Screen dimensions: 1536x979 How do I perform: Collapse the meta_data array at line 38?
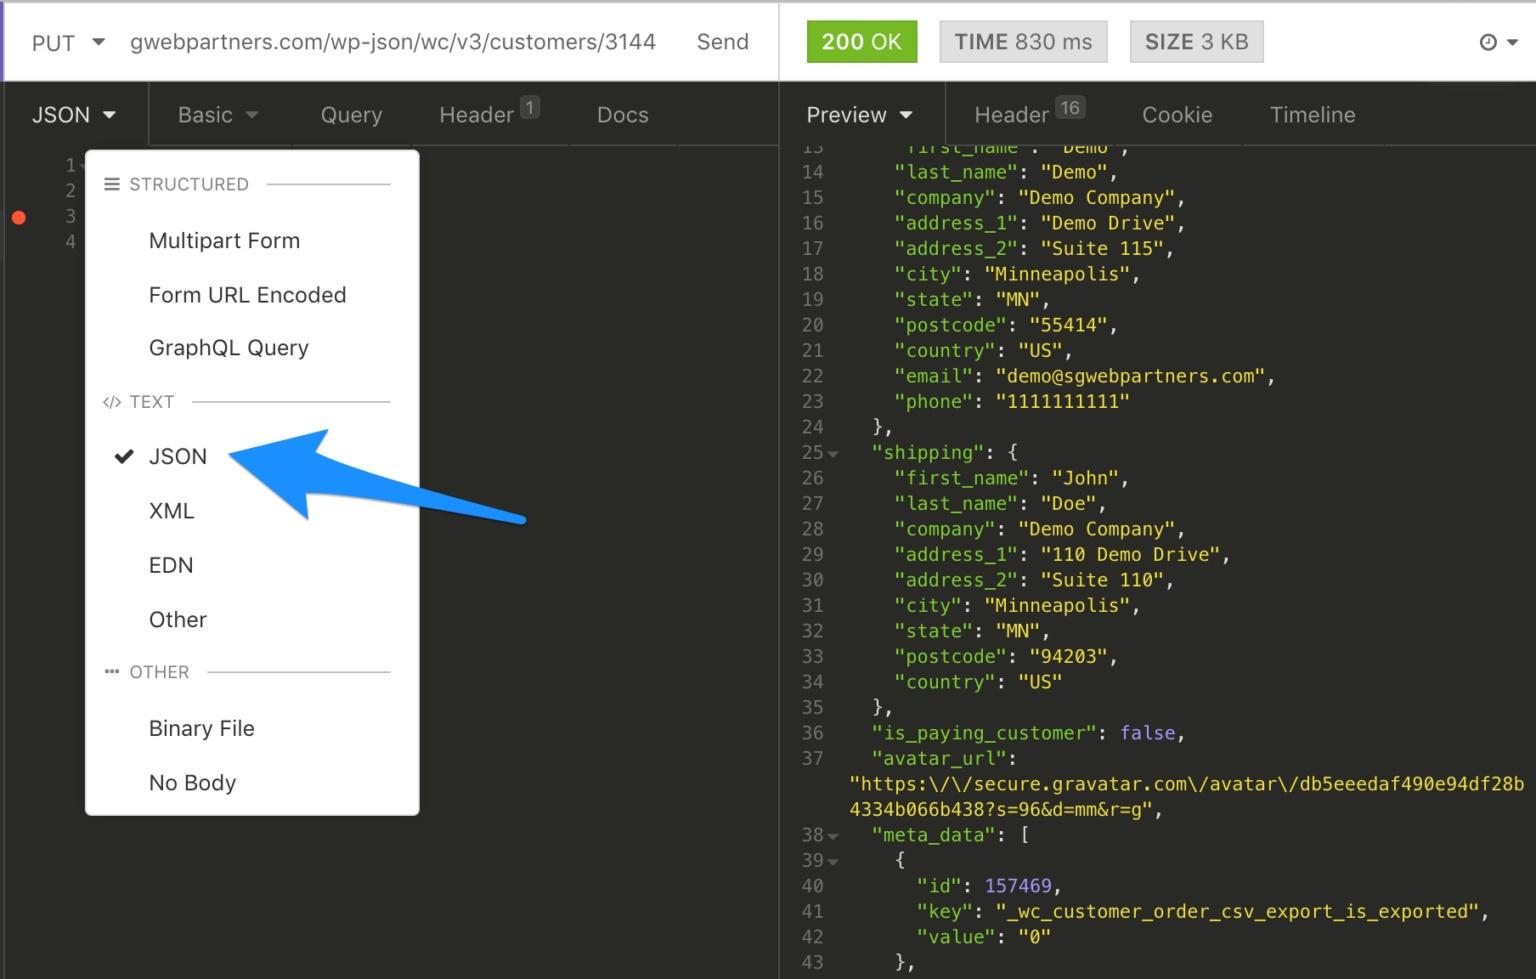click(833, 835)
